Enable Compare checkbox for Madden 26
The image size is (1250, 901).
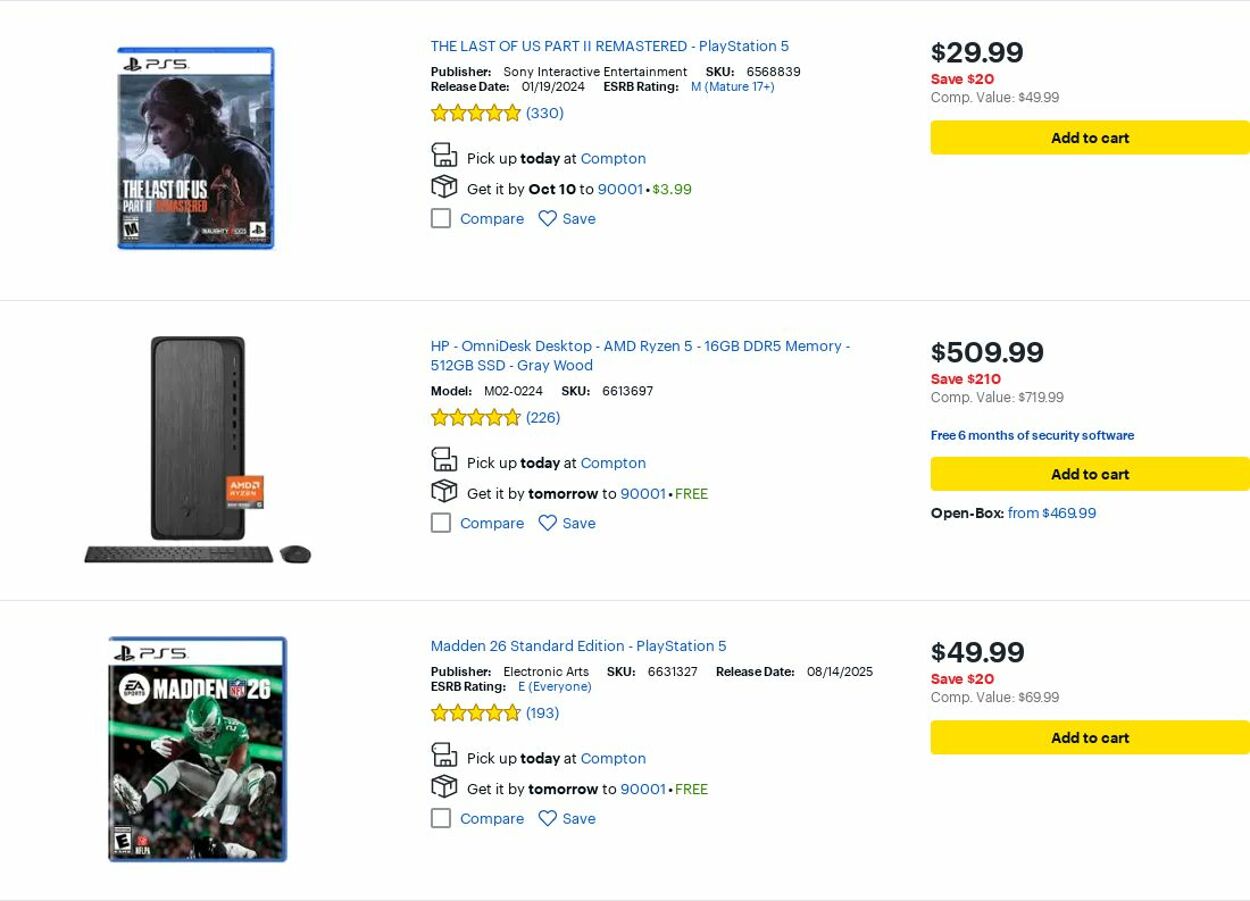point(441,818)
